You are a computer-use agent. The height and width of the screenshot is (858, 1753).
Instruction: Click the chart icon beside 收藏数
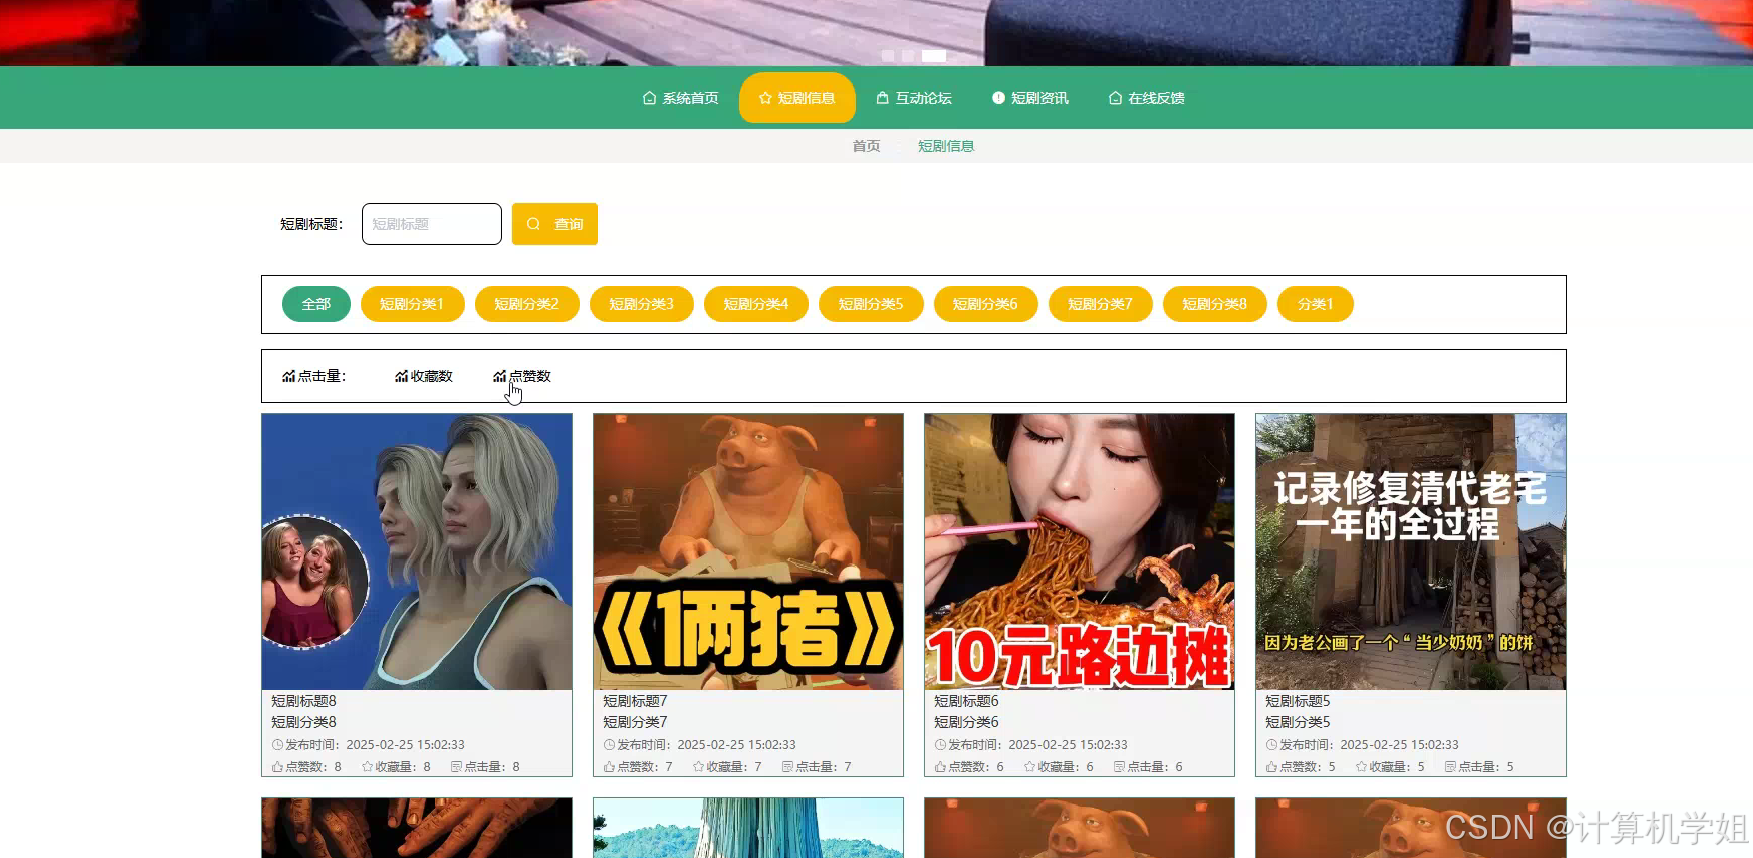point(401,376)
